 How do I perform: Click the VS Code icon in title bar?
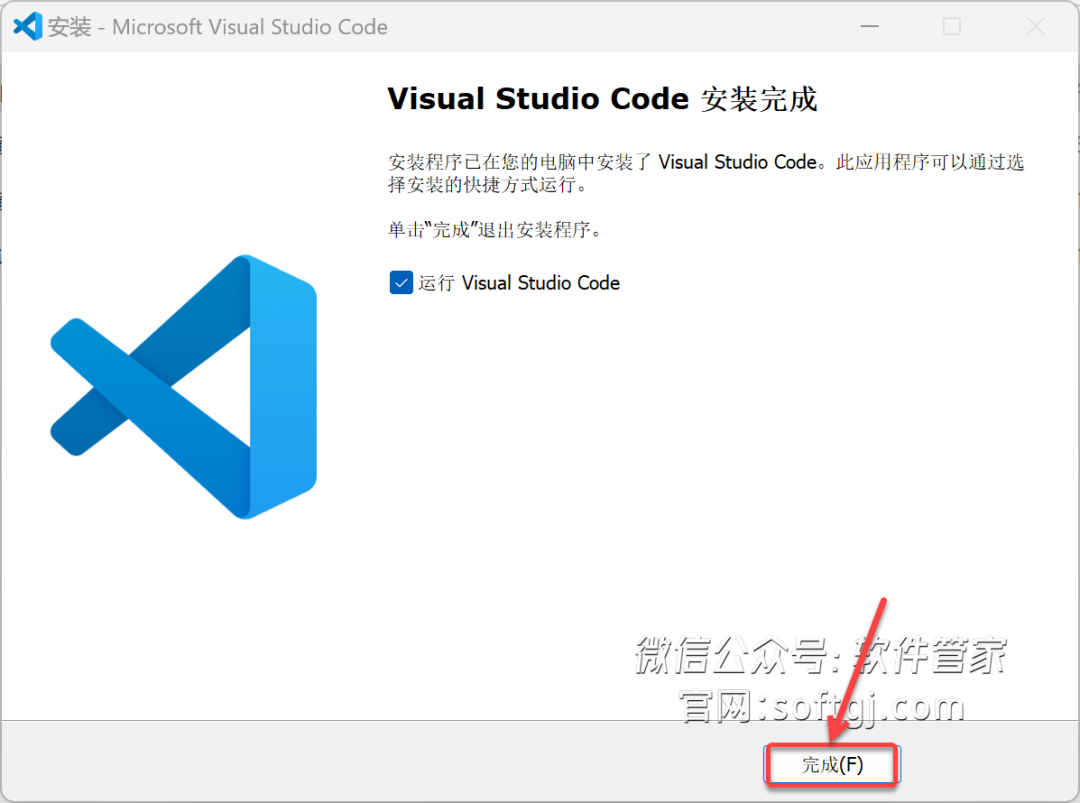click(x=28, y=27)
